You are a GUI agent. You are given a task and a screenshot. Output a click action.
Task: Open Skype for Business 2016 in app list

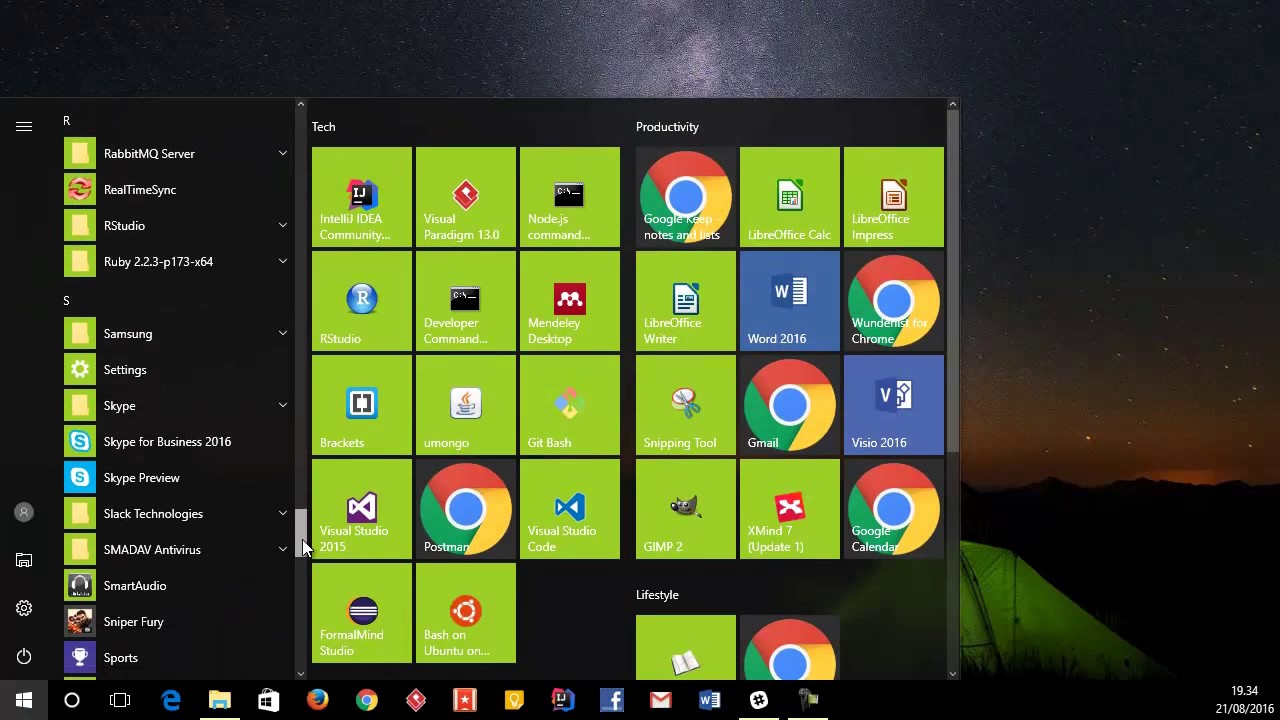(x=177, y=441)
